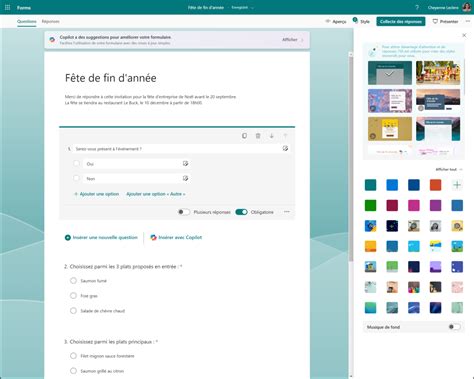Screen dimensions: 474x379
Task: Open Cheyenne Leclerc's profile avatar
Action: coord(467,7)
